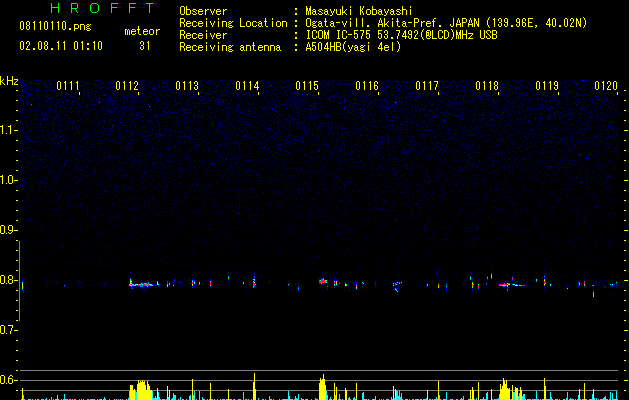
Task: Click the meteor count 31
Action: pos(145,46)
